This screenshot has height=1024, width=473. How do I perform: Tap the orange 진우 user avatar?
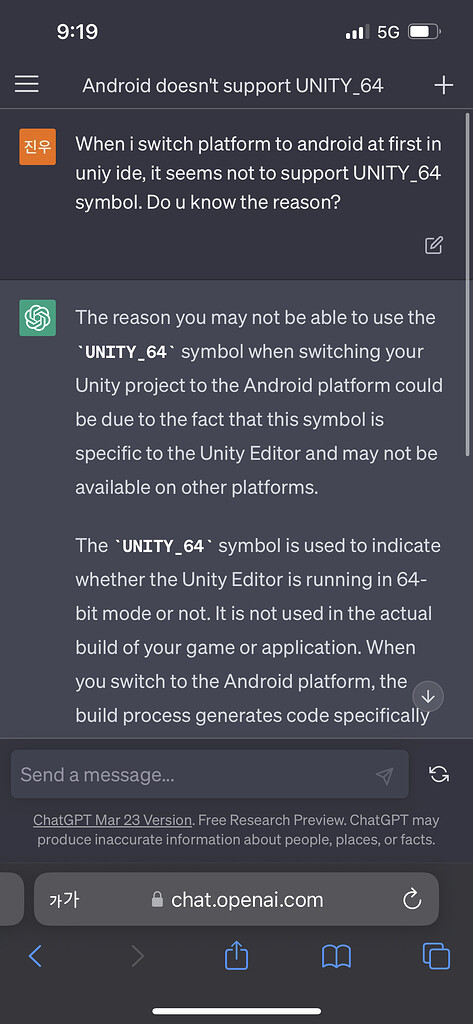[x=37, y=146]
